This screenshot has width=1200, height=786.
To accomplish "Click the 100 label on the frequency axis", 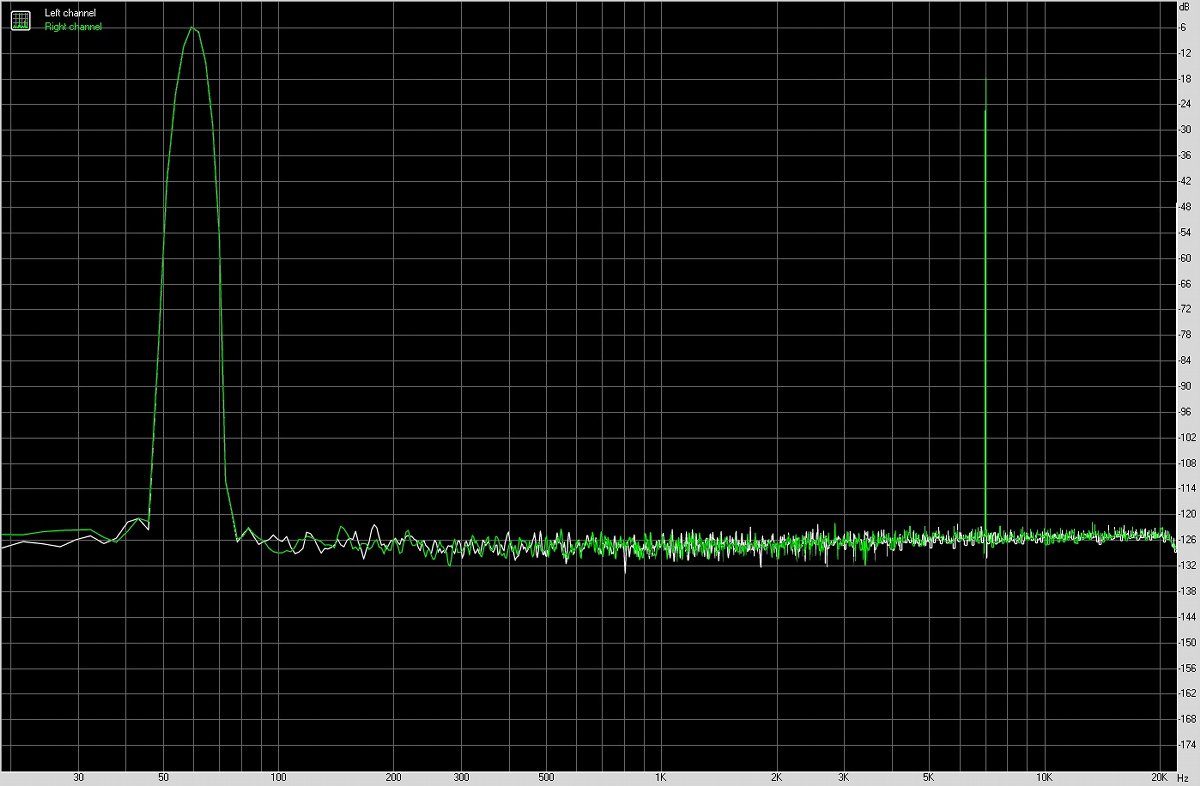I will [x=278, y=776].
